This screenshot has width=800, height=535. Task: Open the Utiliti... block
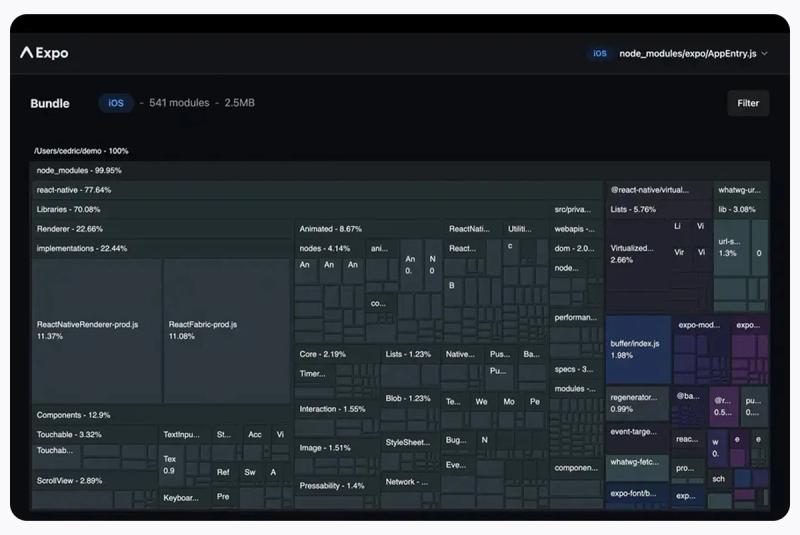pos(524,229)
